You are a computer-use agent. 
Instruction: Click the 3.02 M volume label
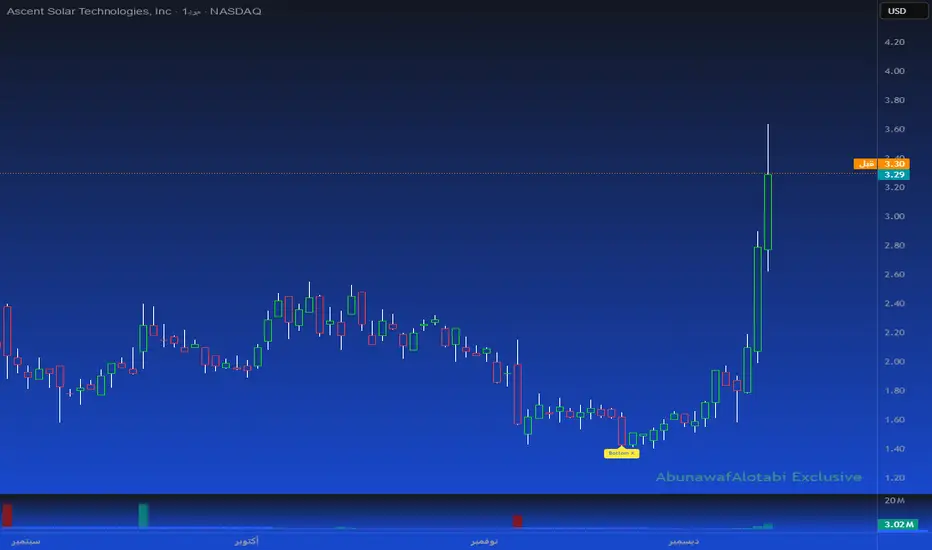coord(898,524)
